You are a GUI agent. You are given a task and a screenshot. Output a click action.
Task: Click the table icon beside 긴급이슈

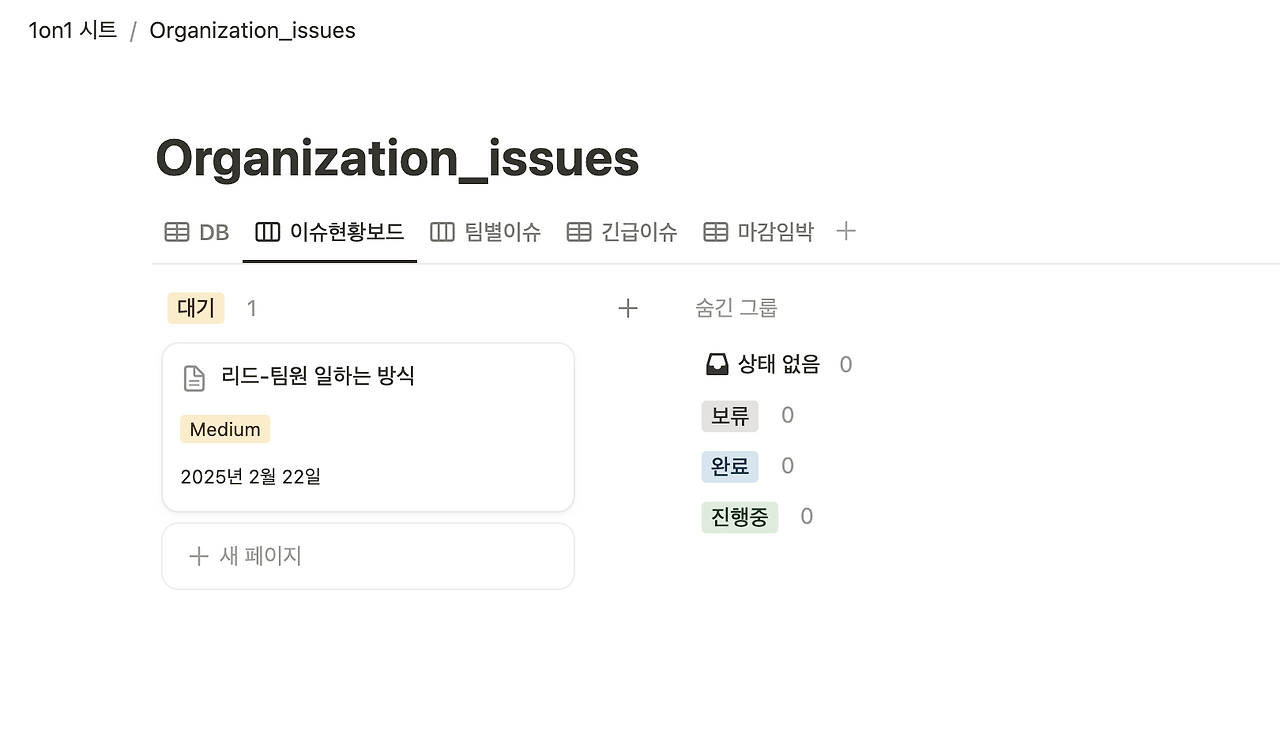coord(578,231)
